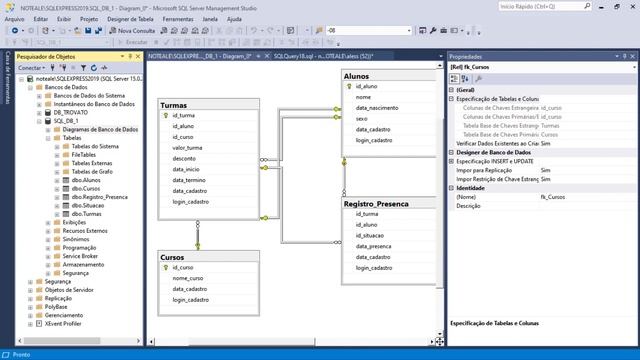Click the Object Explorer filter funnel icon

(x=83, y=68)
